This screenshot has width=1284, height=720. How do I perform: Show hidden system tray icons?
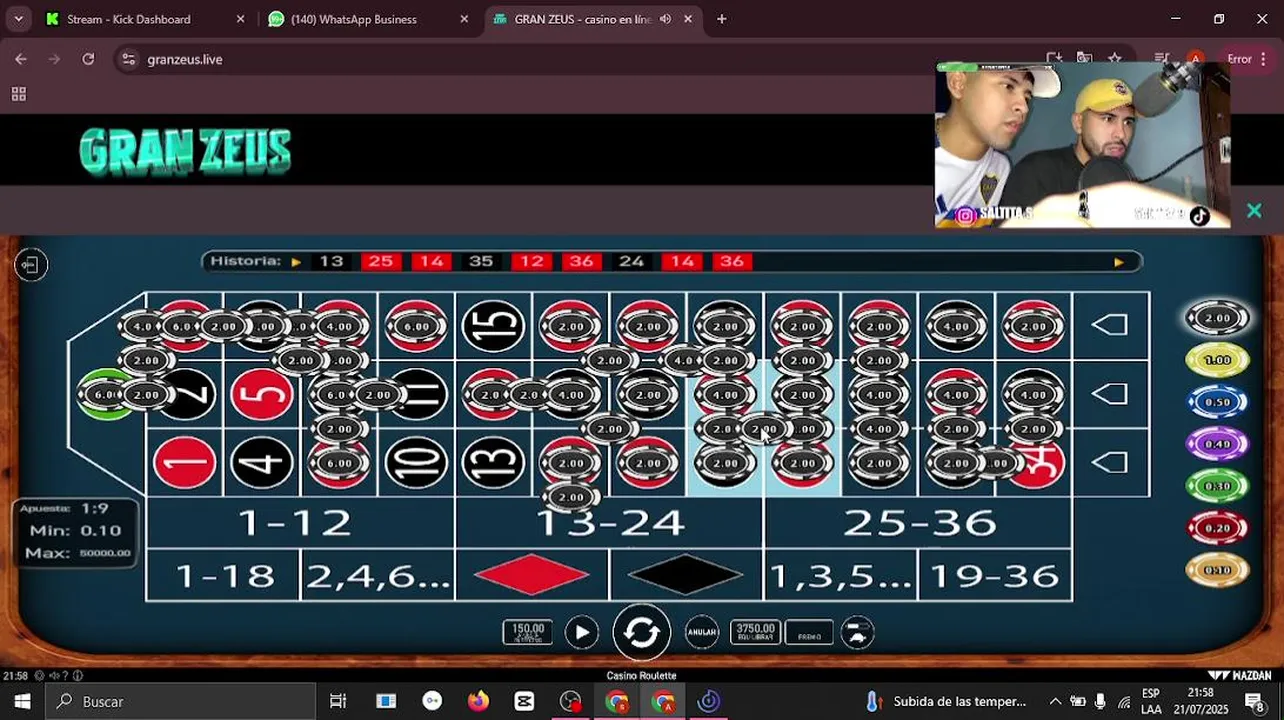click(x=1055, y=701)
